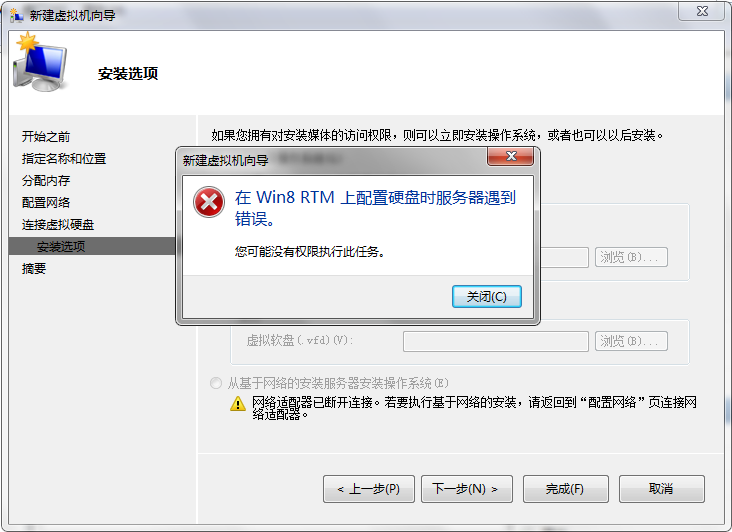Go to 指定名称和位置 step
This screenshot has height=532, width=732.
pos(64,159)
